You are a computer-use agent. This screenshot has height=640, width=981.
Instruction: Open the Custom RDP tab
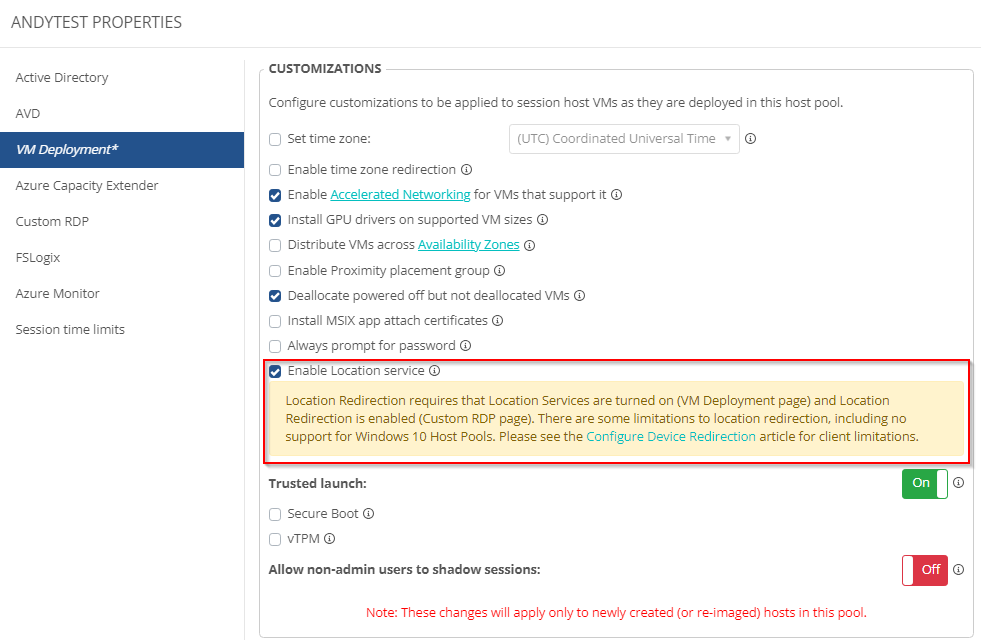[x=52, y=221]
